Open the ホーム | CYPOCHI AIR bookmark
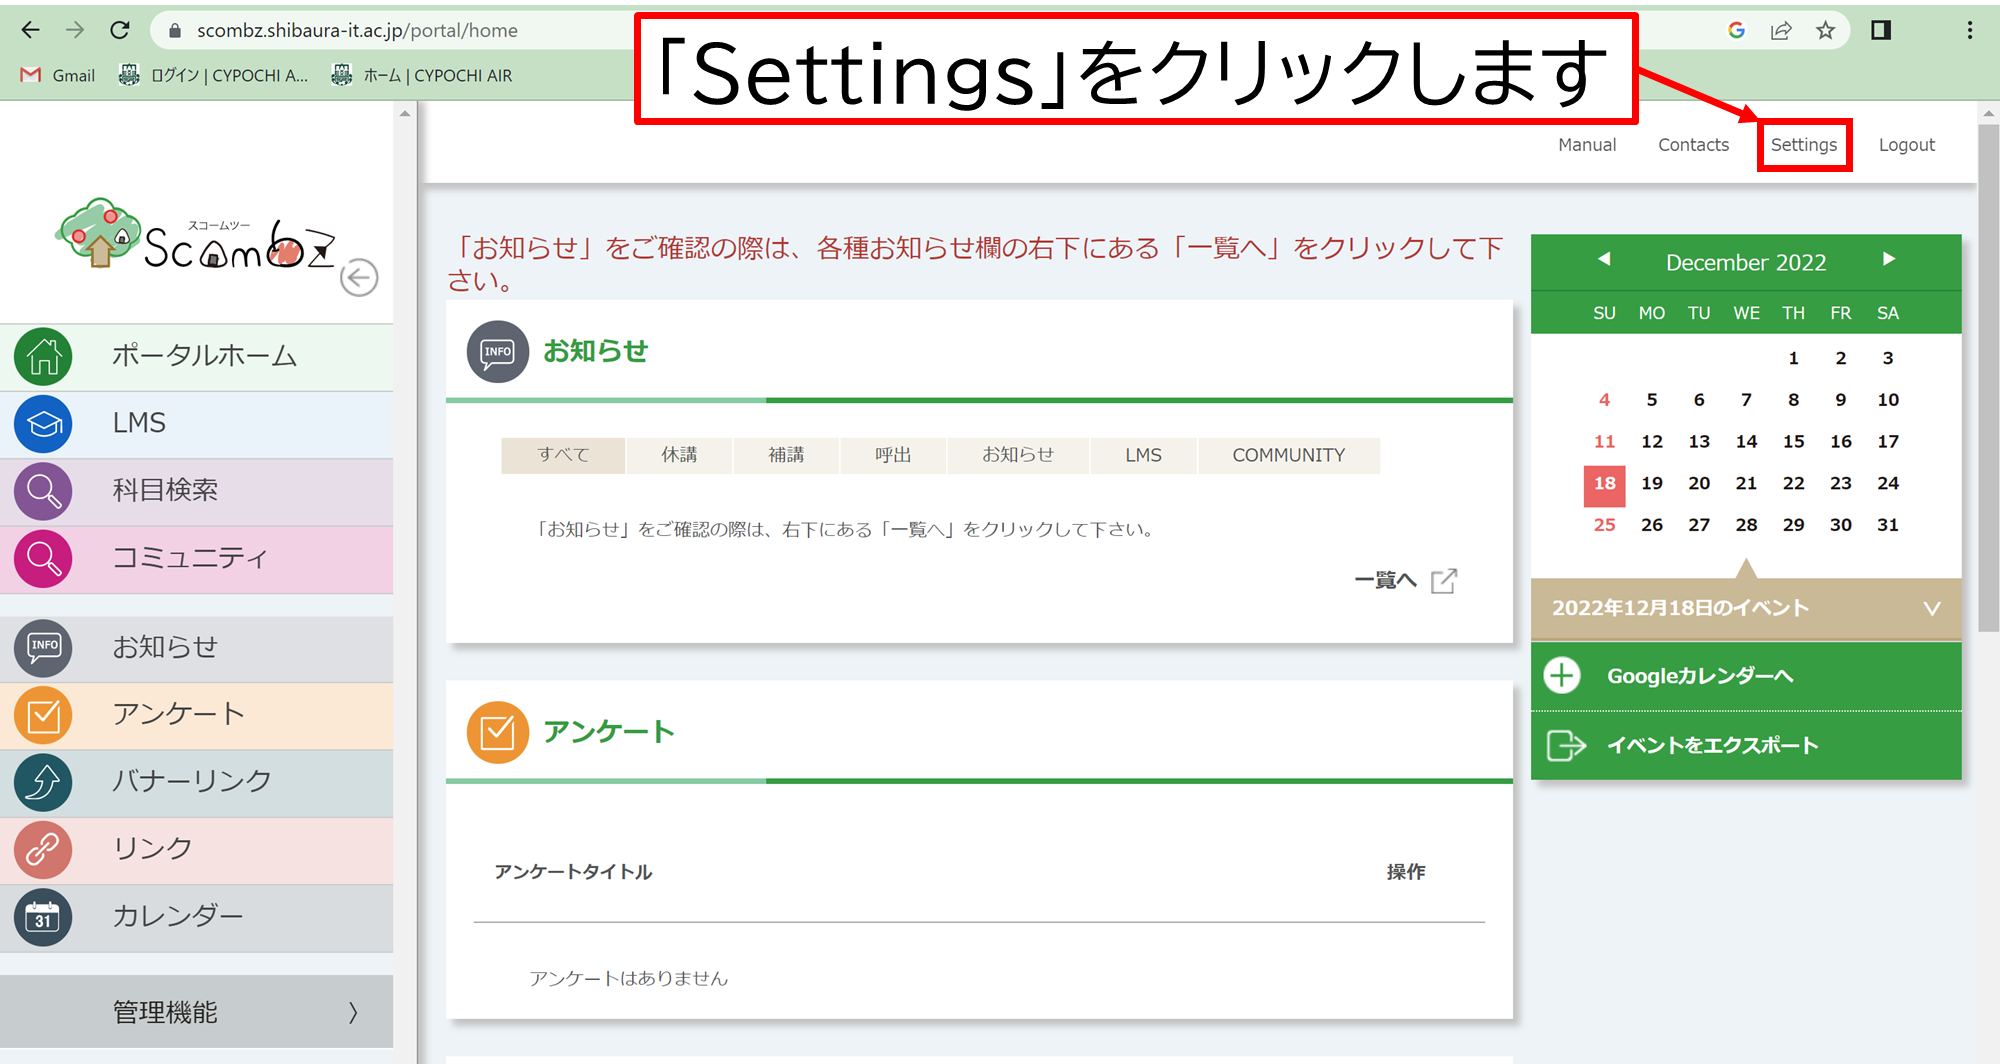 point(421,75)
